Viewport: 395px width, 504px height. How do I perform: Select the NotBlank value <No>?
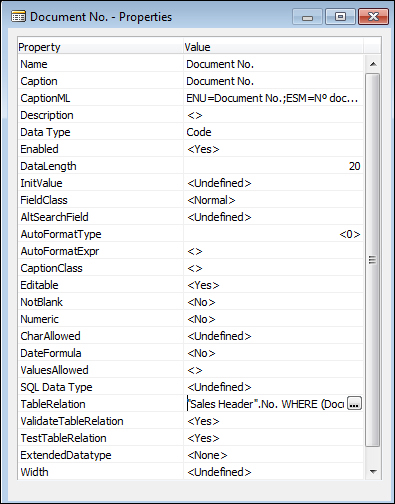(201, 302)
